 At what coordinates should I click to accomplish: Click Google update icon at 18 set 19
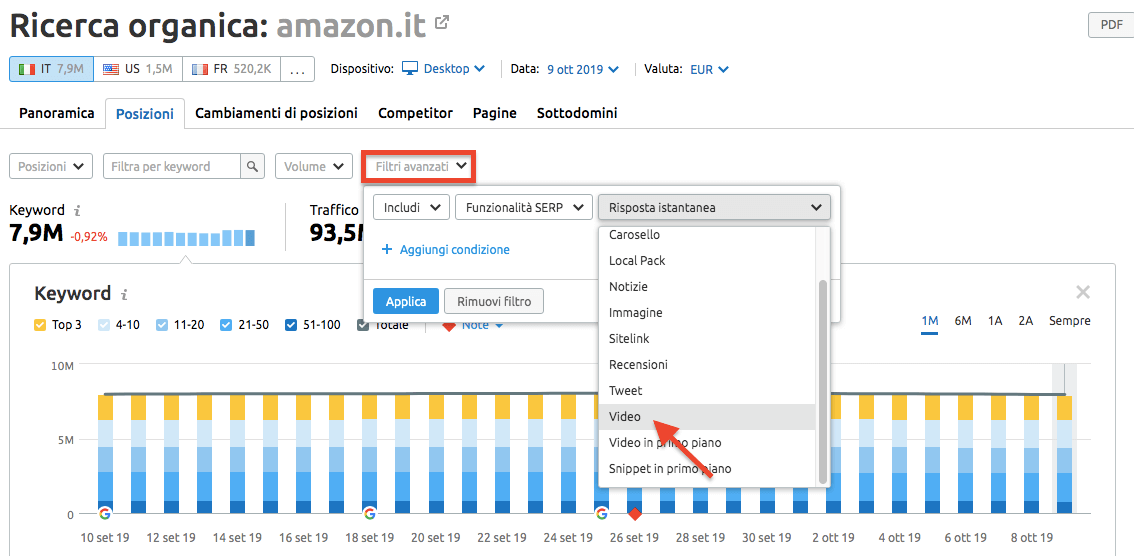pos(370,514)
